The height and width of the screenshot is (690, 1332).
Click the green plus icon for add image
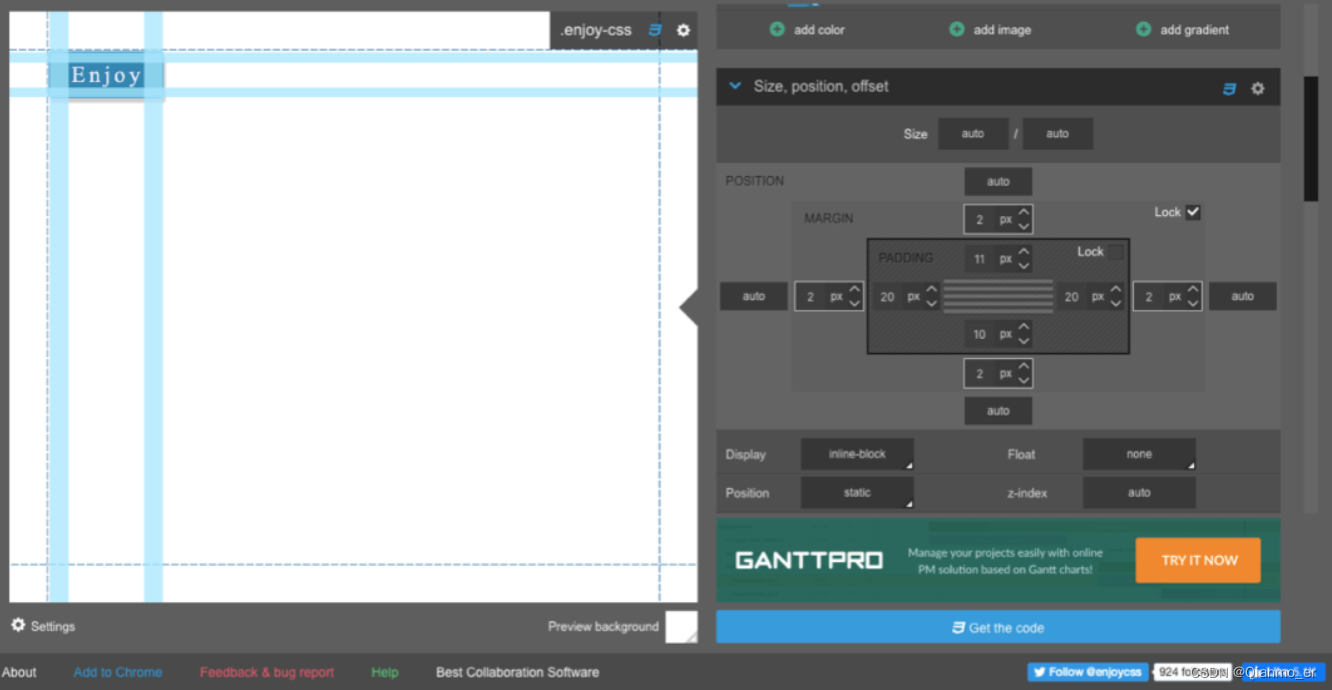(957, 29)
